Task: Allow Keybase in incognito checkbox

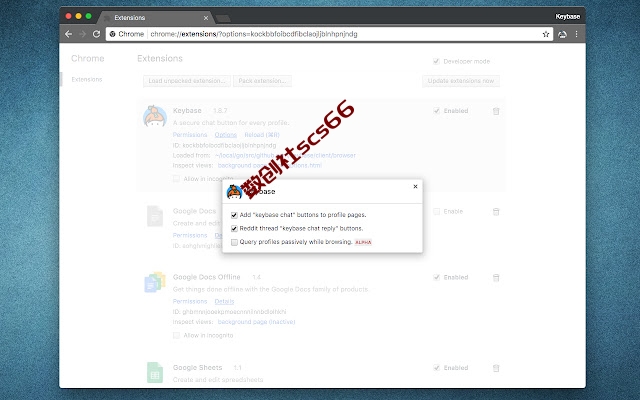Action: [176, 179]
